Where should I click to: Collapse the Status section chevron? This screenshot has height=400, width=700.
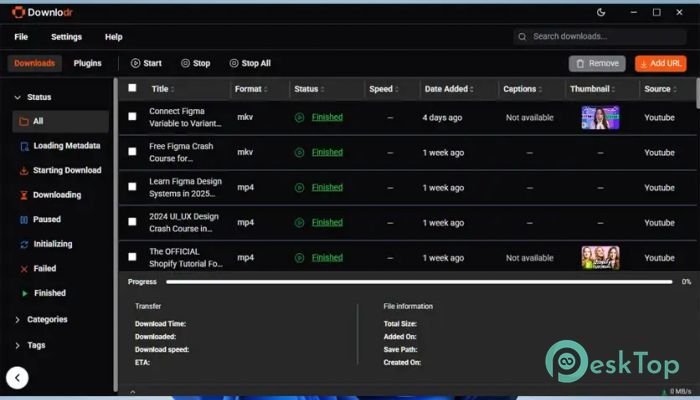[17, 97]
